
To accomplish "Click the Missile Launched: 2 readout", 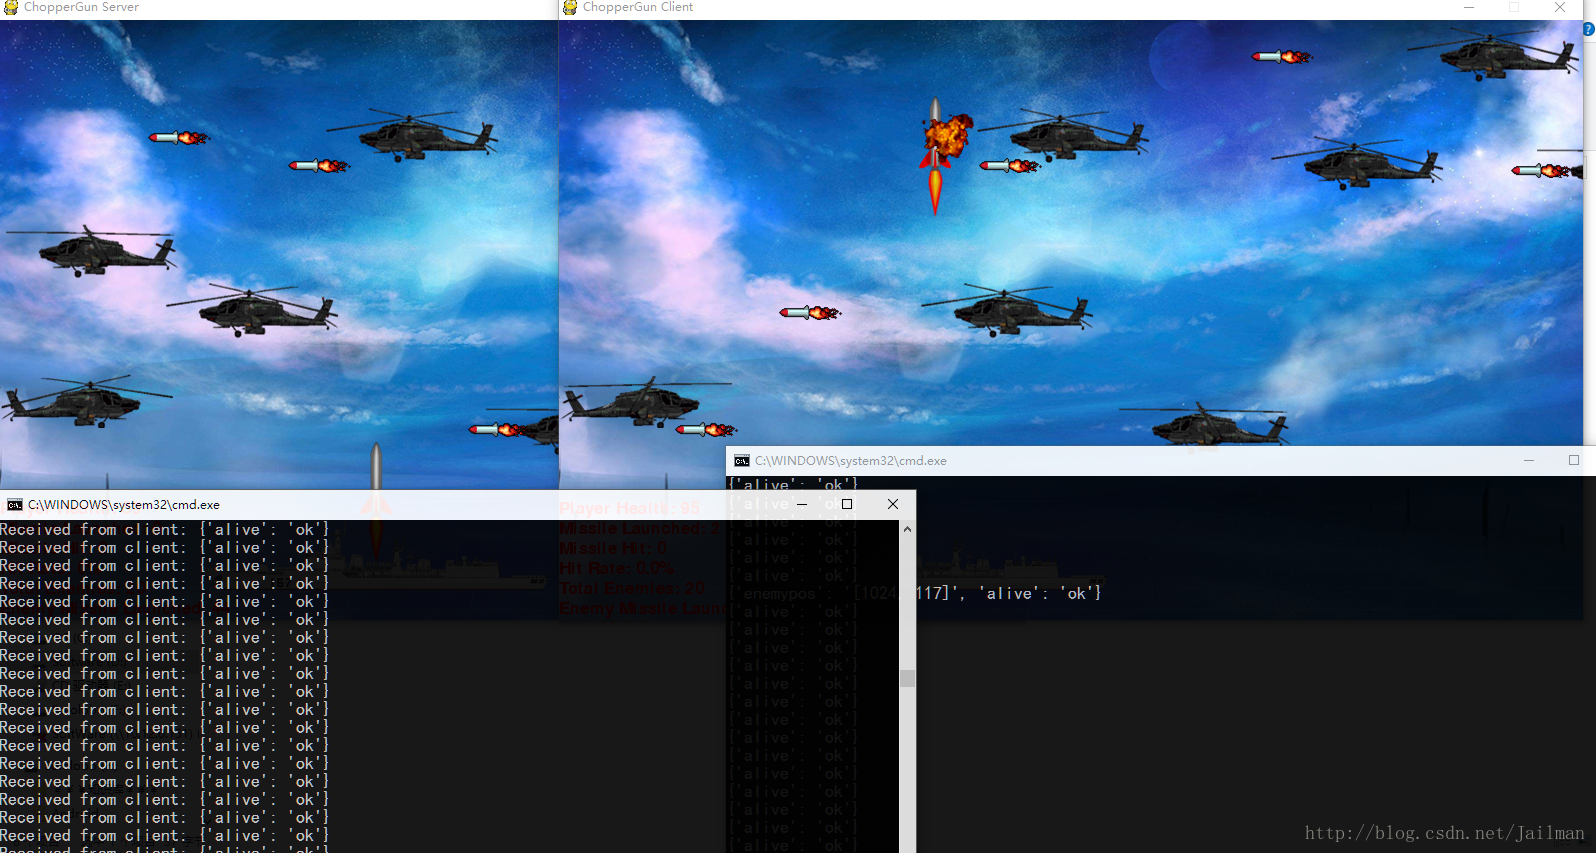I will [640, 528].
